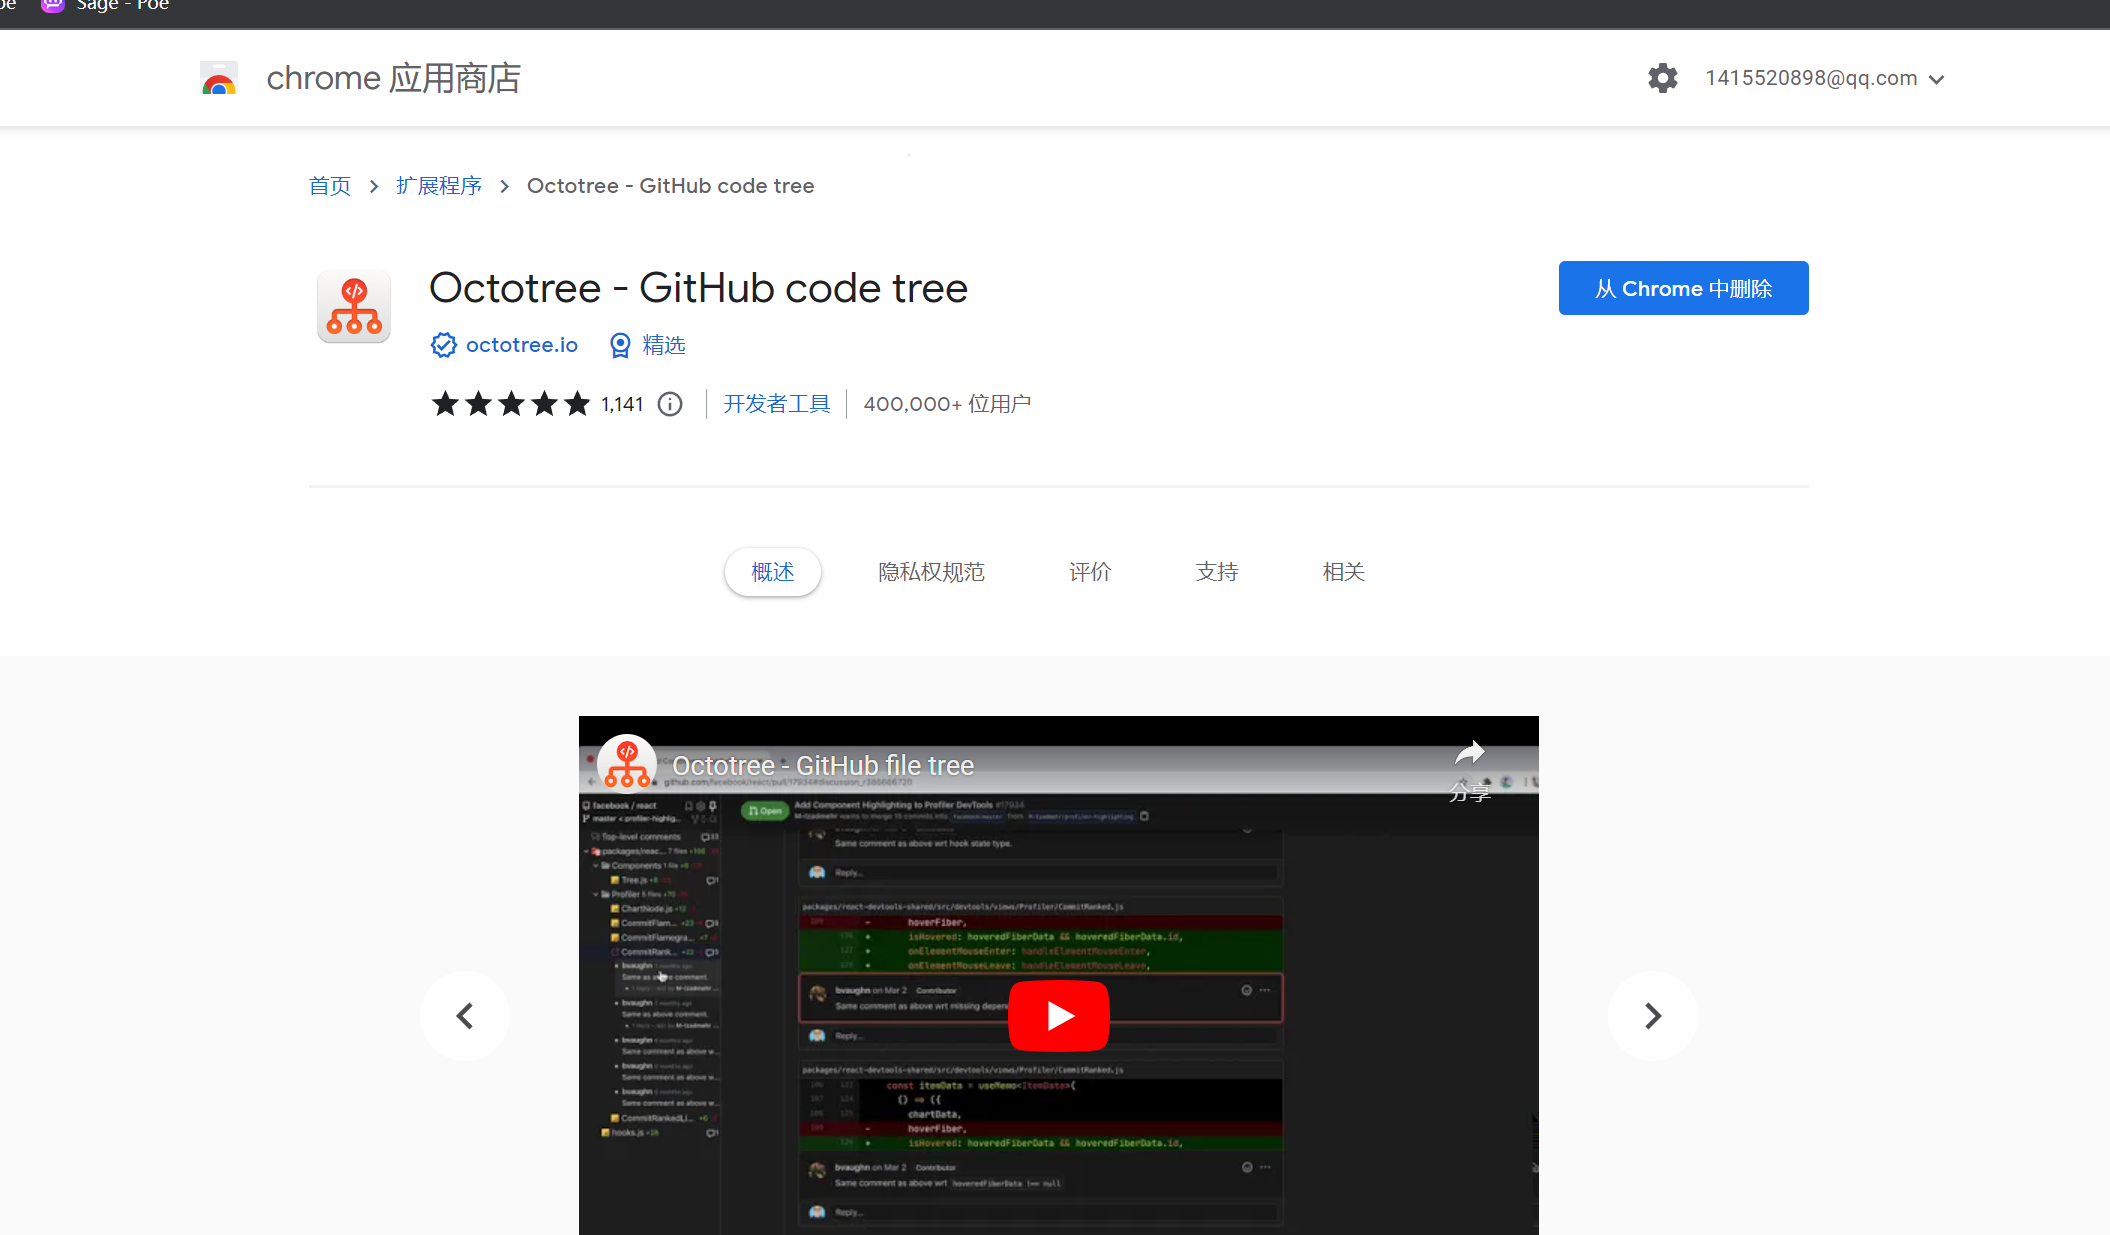Open the rating count 1,141
The image size is (2110, 1235).
point(622,404)
